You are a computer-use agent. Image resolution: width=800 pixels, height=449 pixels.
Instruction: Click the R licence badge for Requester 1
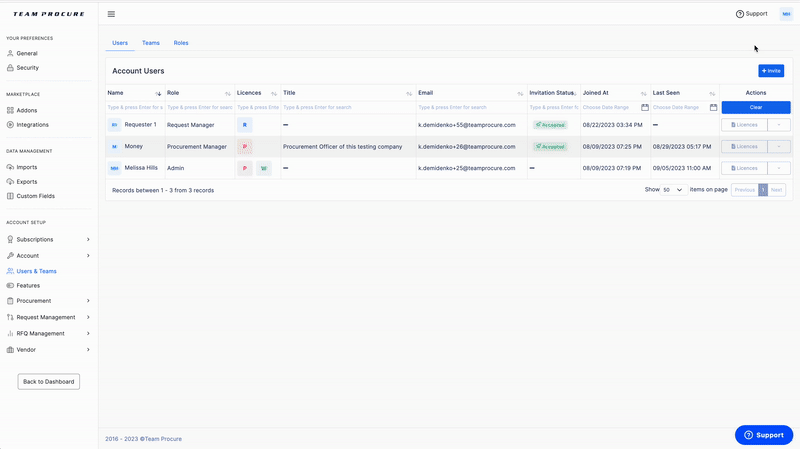[244, 125]
